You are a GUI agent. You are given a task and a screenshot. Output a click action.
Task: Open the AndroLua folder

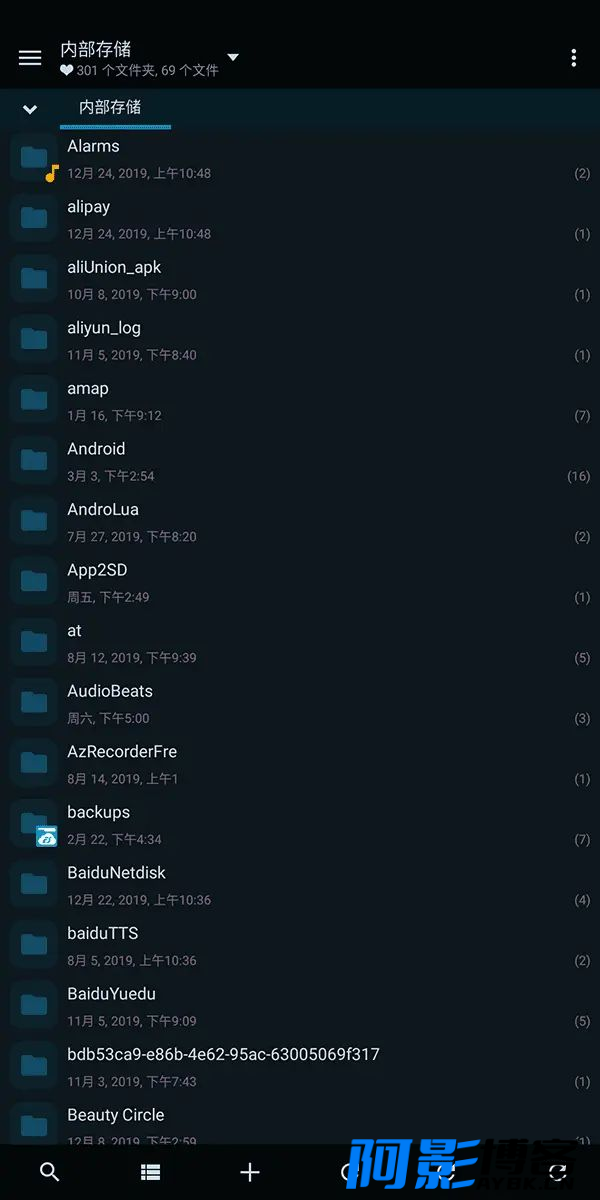tap(300, 522)
